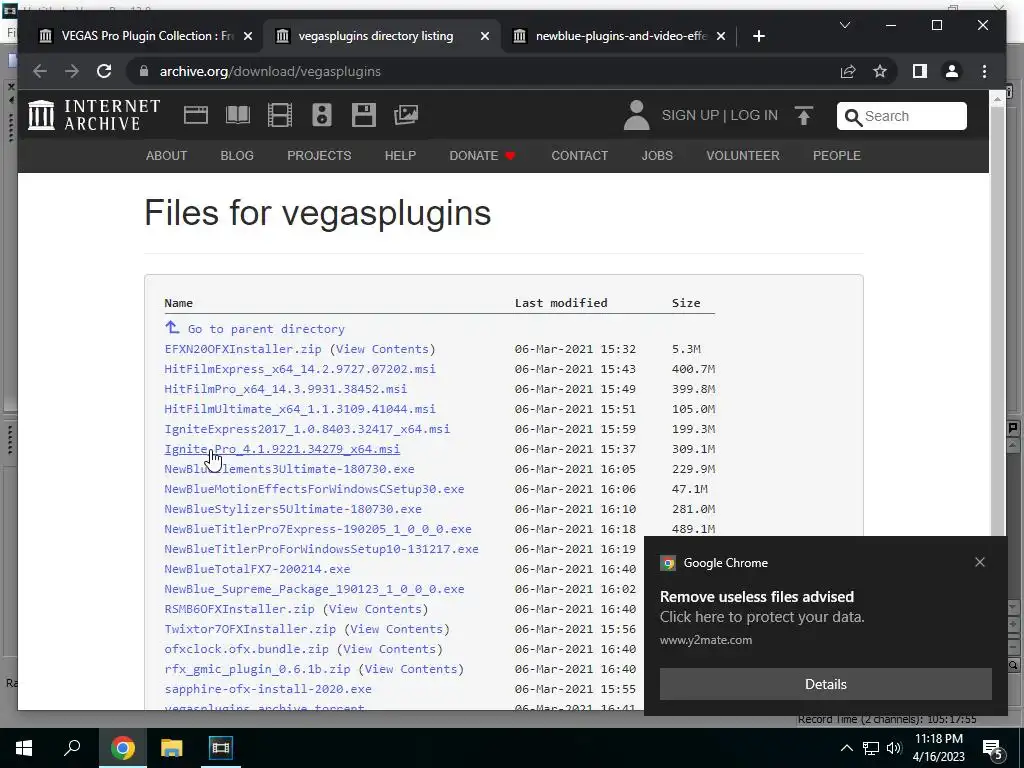Open Windows Start menu
This screenshot has width=1024, height=768.
[24, 748]
